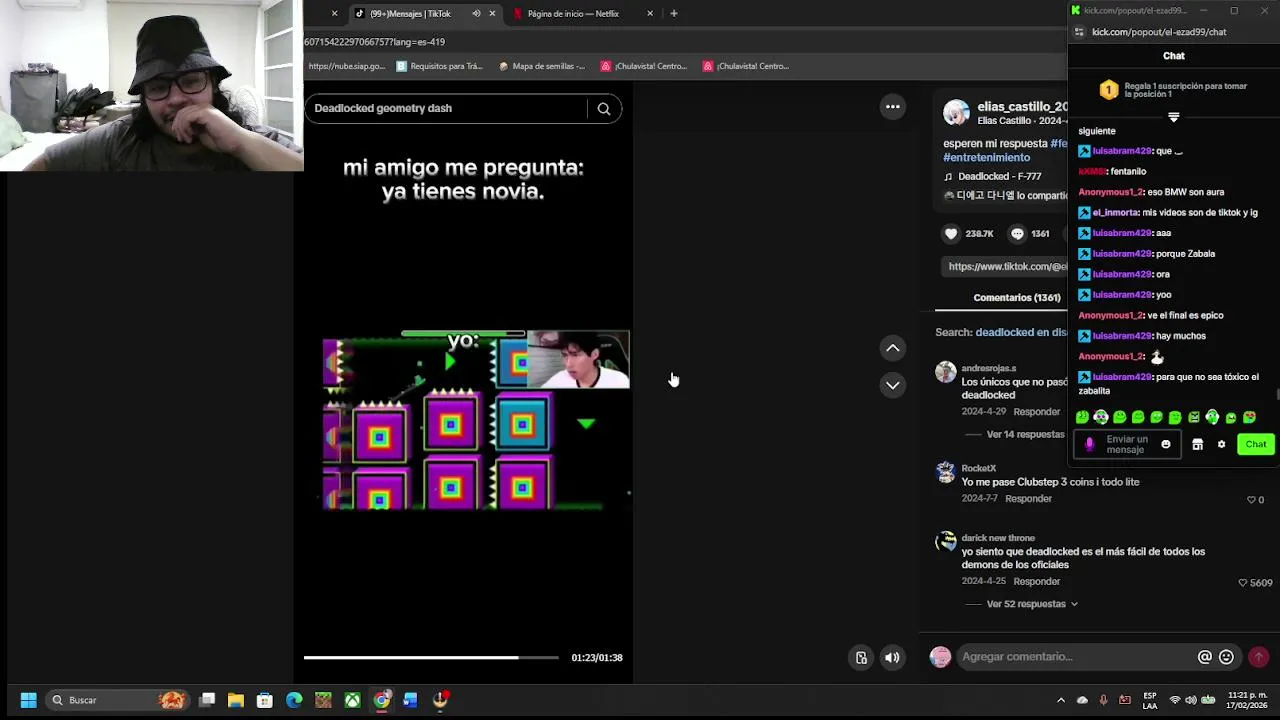Open first ¡Chulavista! Centro bookmark
The height and width of the screenshot is (720, 1280).
(x=643, y=67)
